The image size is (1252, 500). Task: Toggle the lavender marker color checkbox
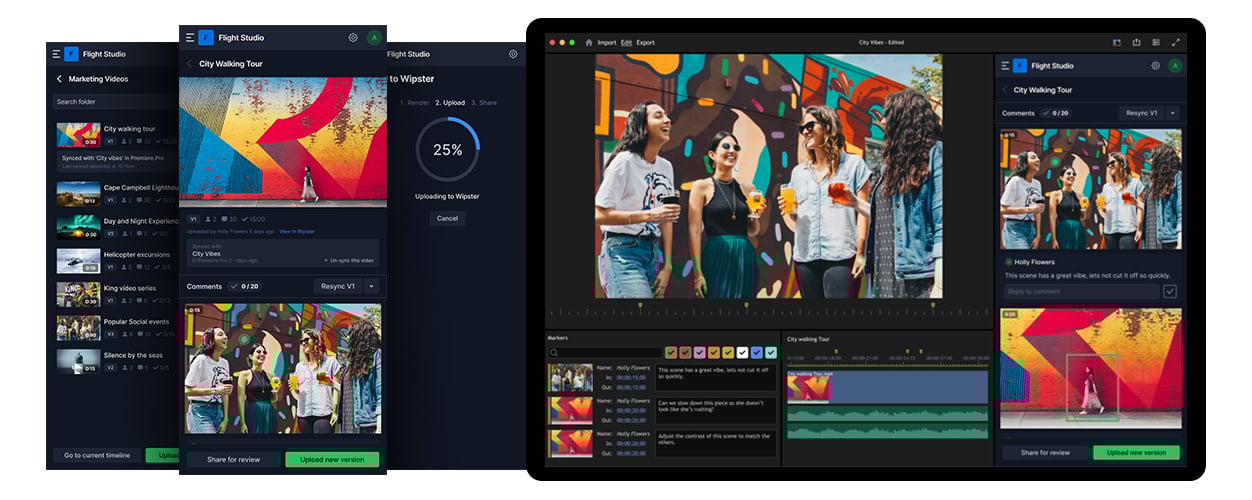(699, 353)
